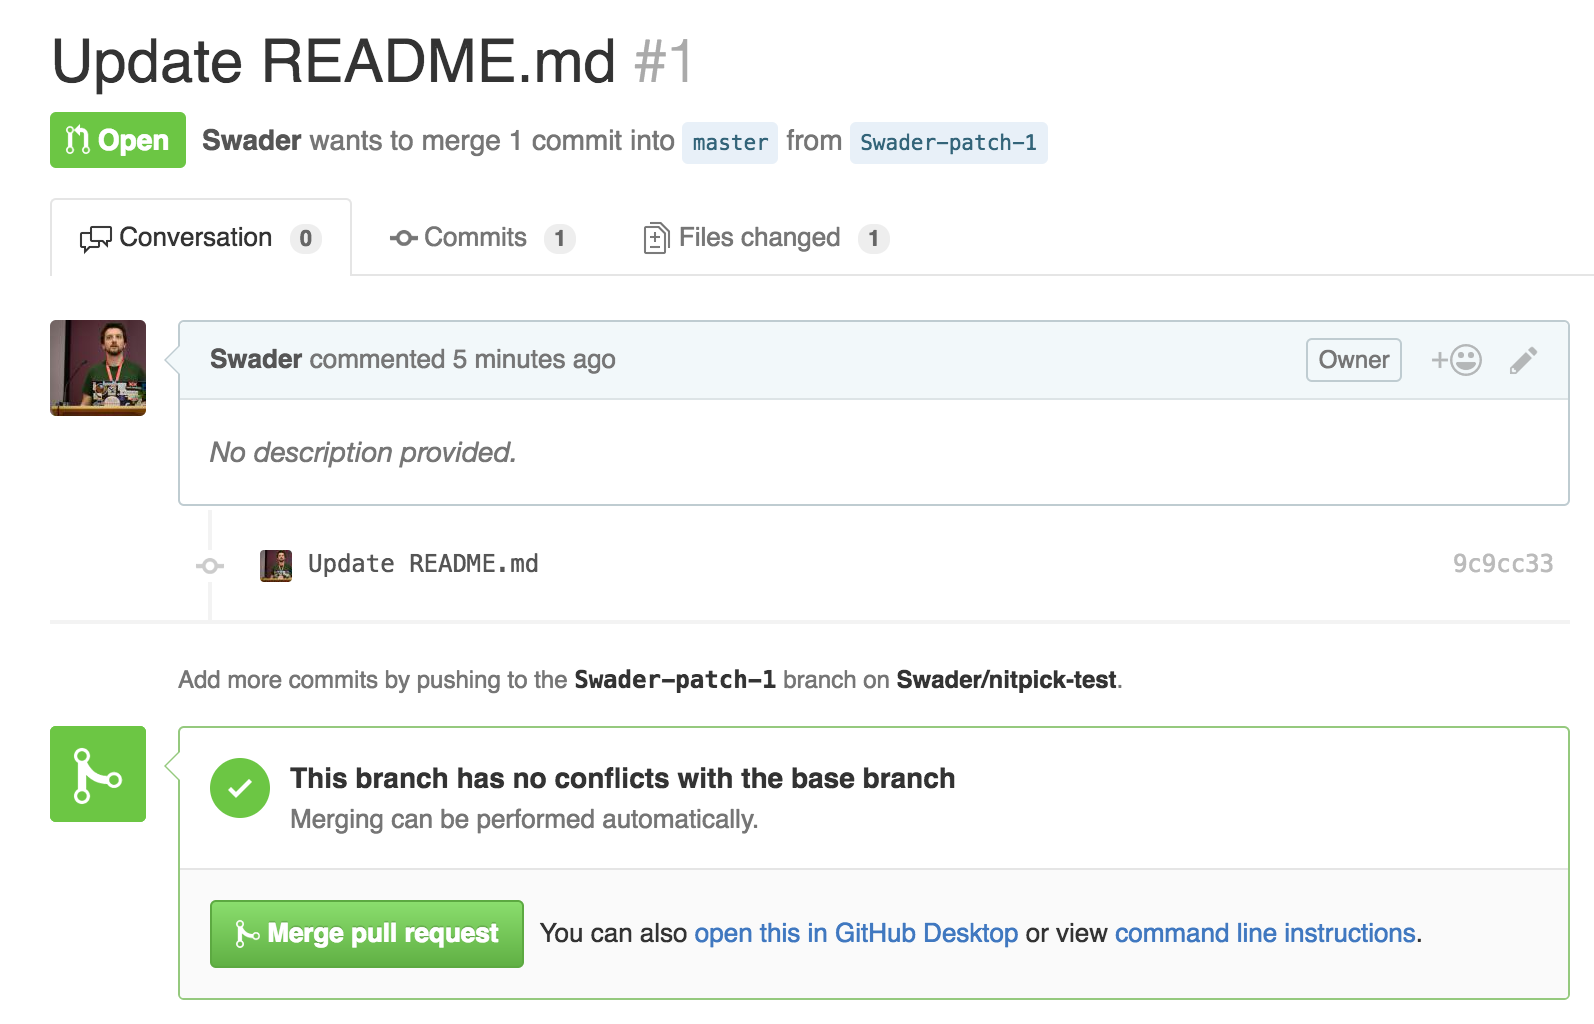
Task: Click the Files changed count badge 1
Action: 874,239
